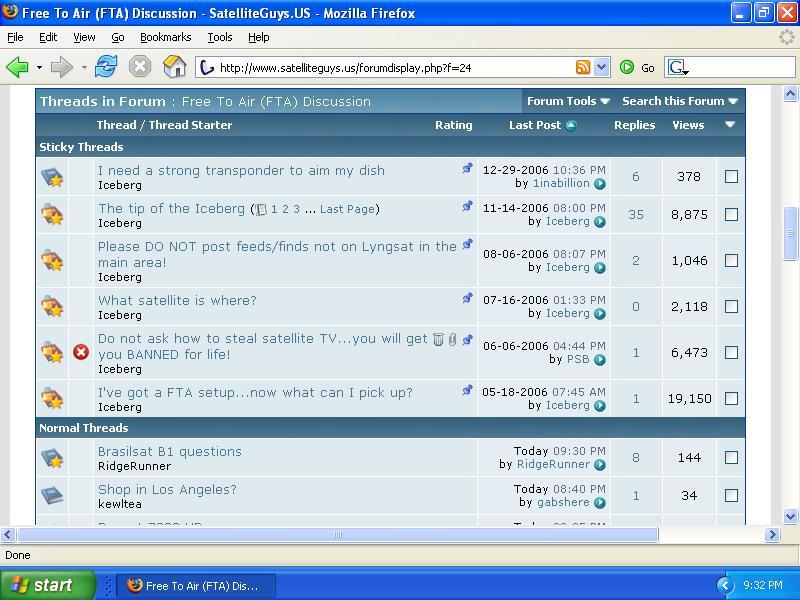Viewport: 800px width, 600px height.
Task: Click thread status icon for Shop in Los Angeles
Action: (x=52, y=495)
